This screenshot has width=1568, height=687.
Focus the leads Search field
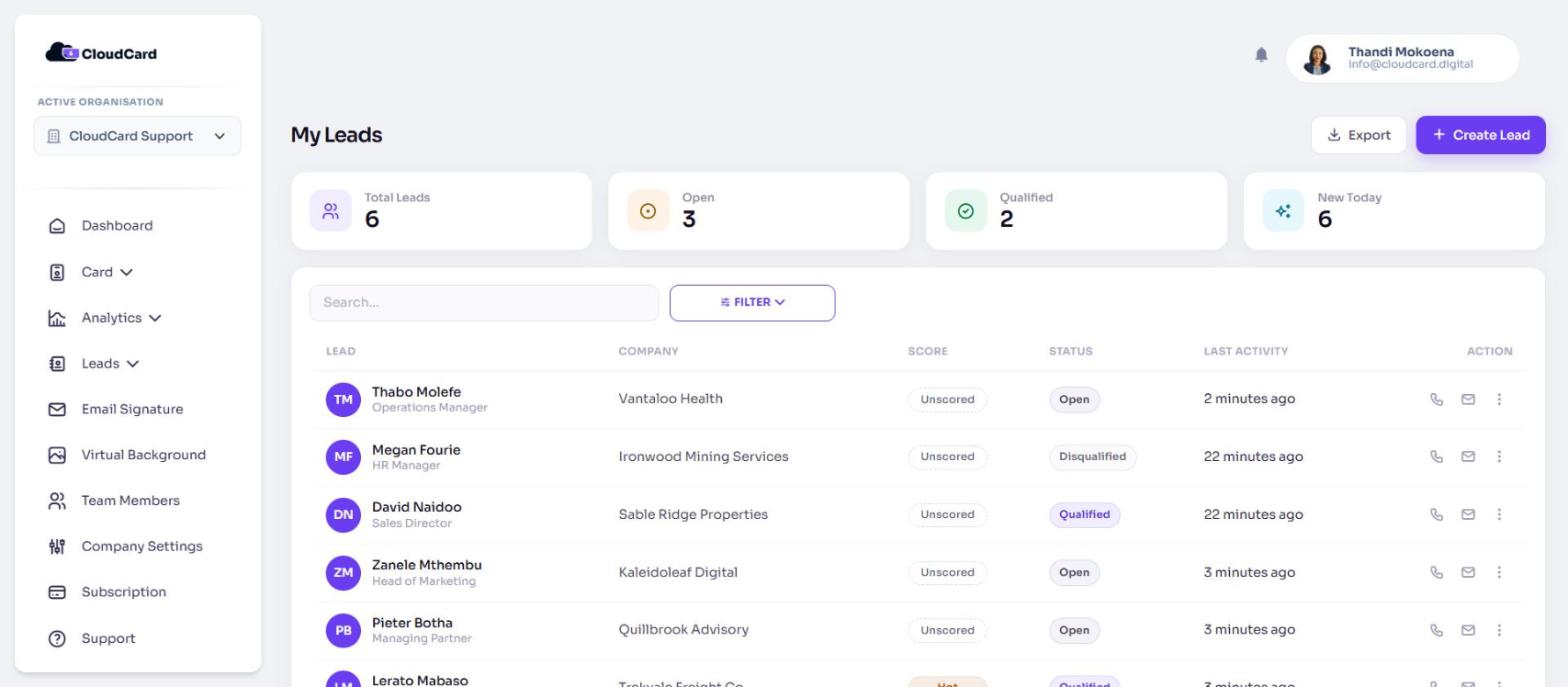(x=484, y=303)
